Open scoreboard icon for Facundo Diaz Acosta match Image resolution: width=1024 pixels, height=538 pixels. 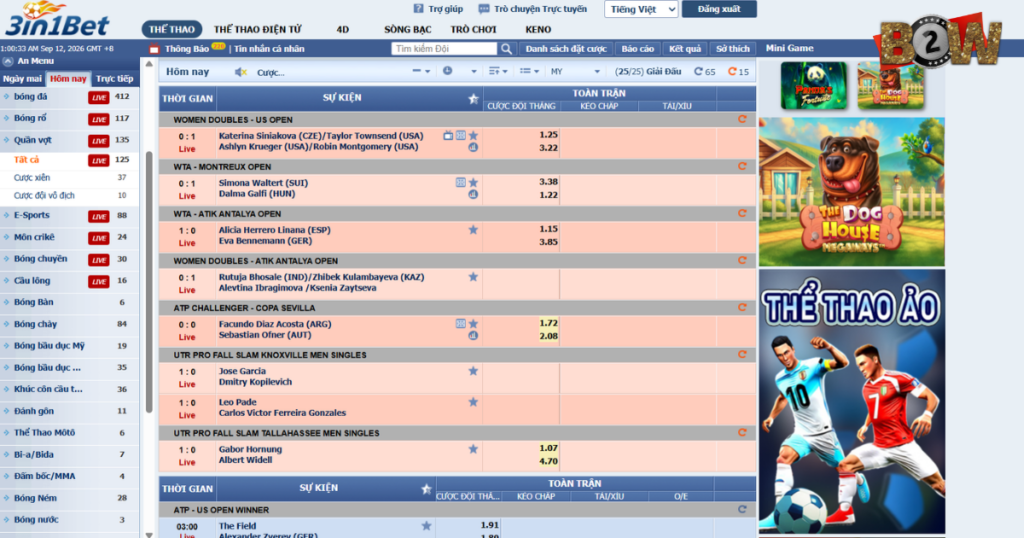click(460, 324)
